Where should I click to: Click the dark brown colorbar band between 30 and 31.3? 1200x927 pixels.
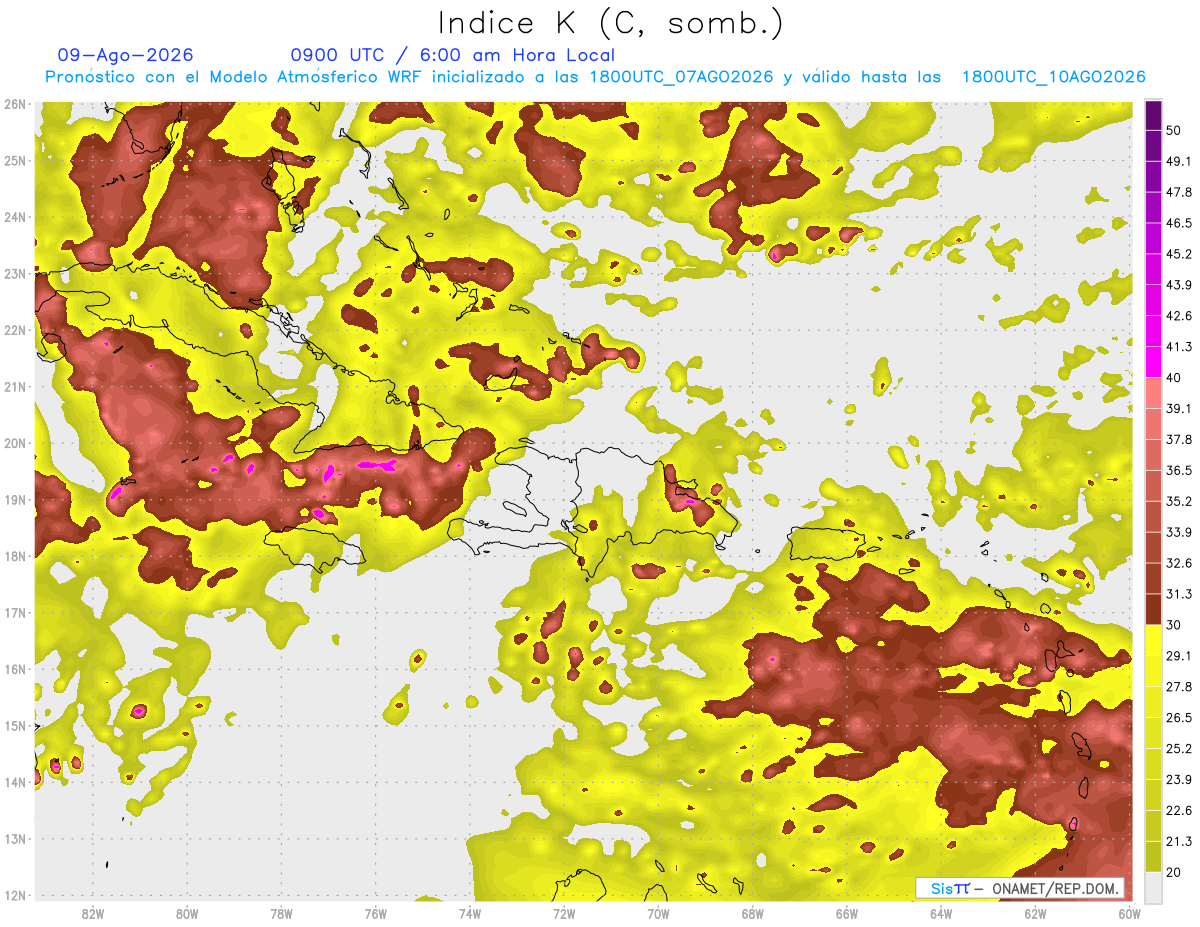(x=1153, y=610)
